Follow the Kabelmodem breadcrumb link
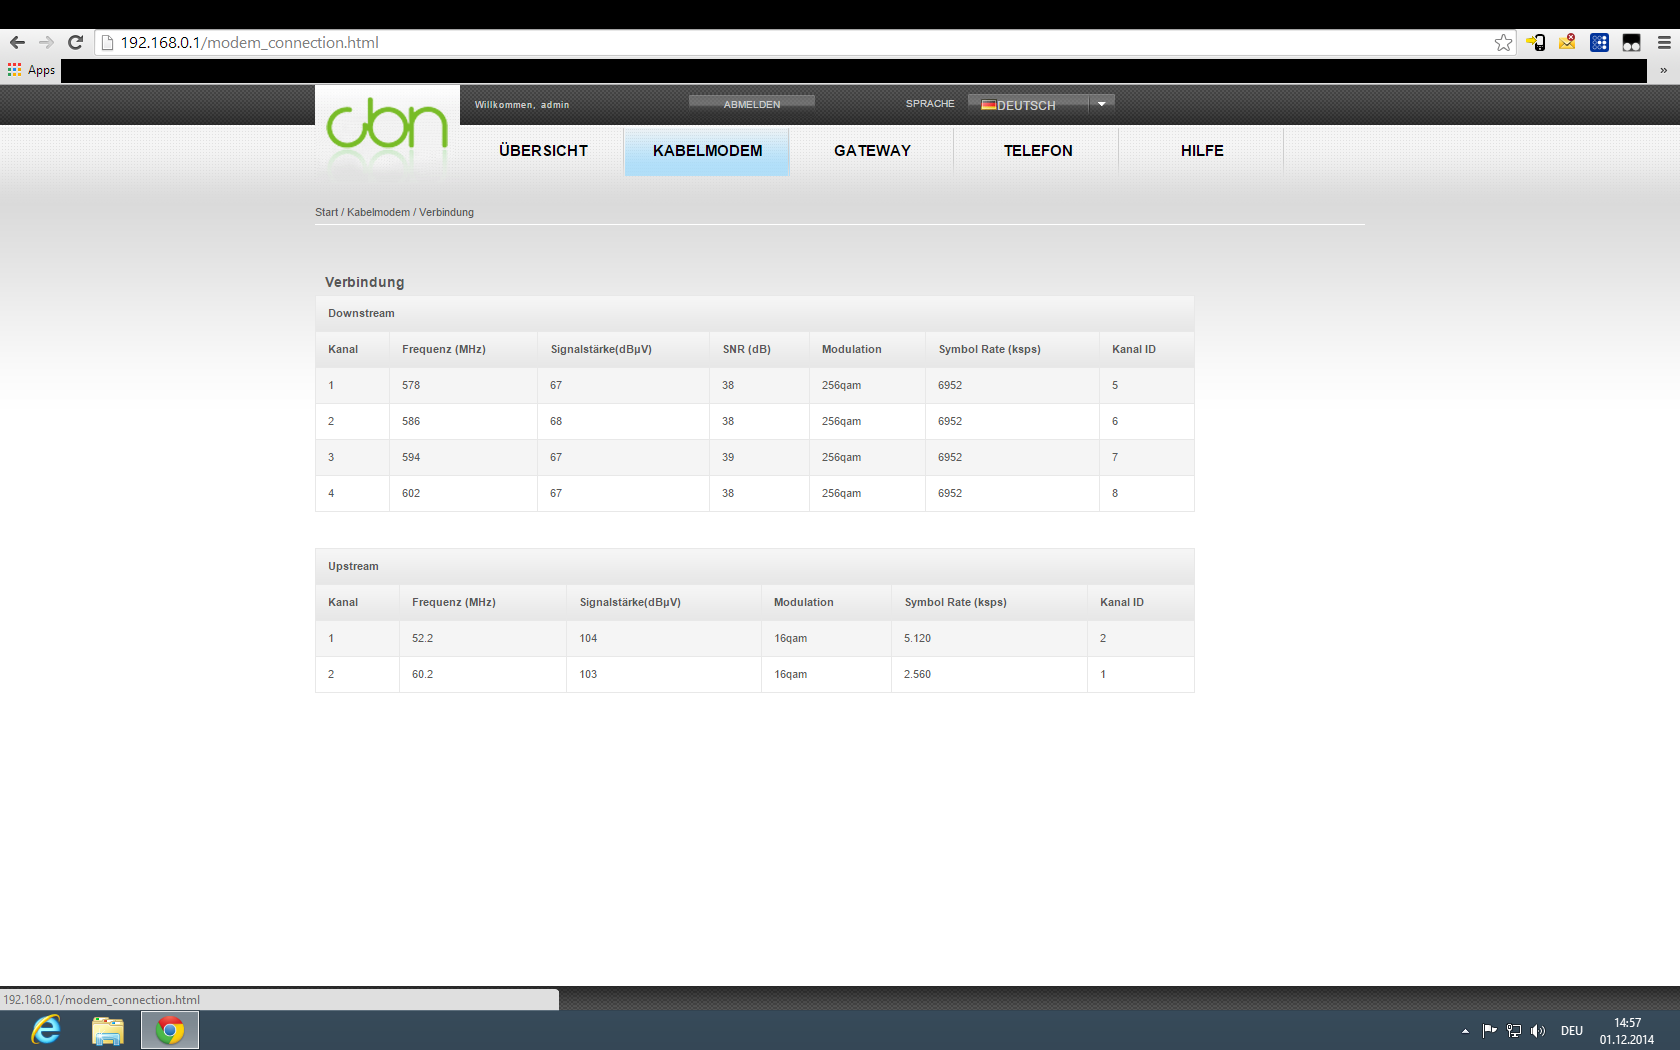The width and height of the screenshot is (1680, 1050). [x=378, y=212]
